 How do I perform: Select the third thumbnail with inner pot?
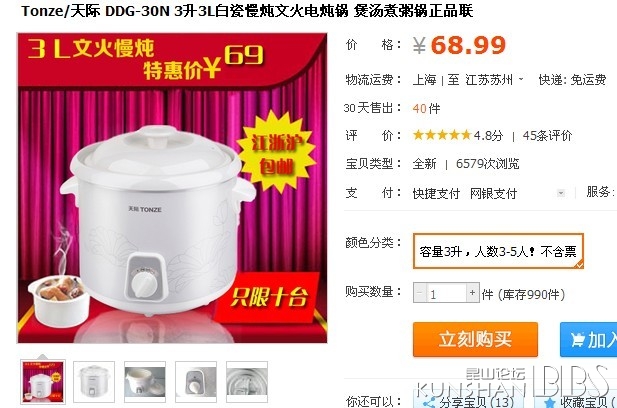coord(145,382)
